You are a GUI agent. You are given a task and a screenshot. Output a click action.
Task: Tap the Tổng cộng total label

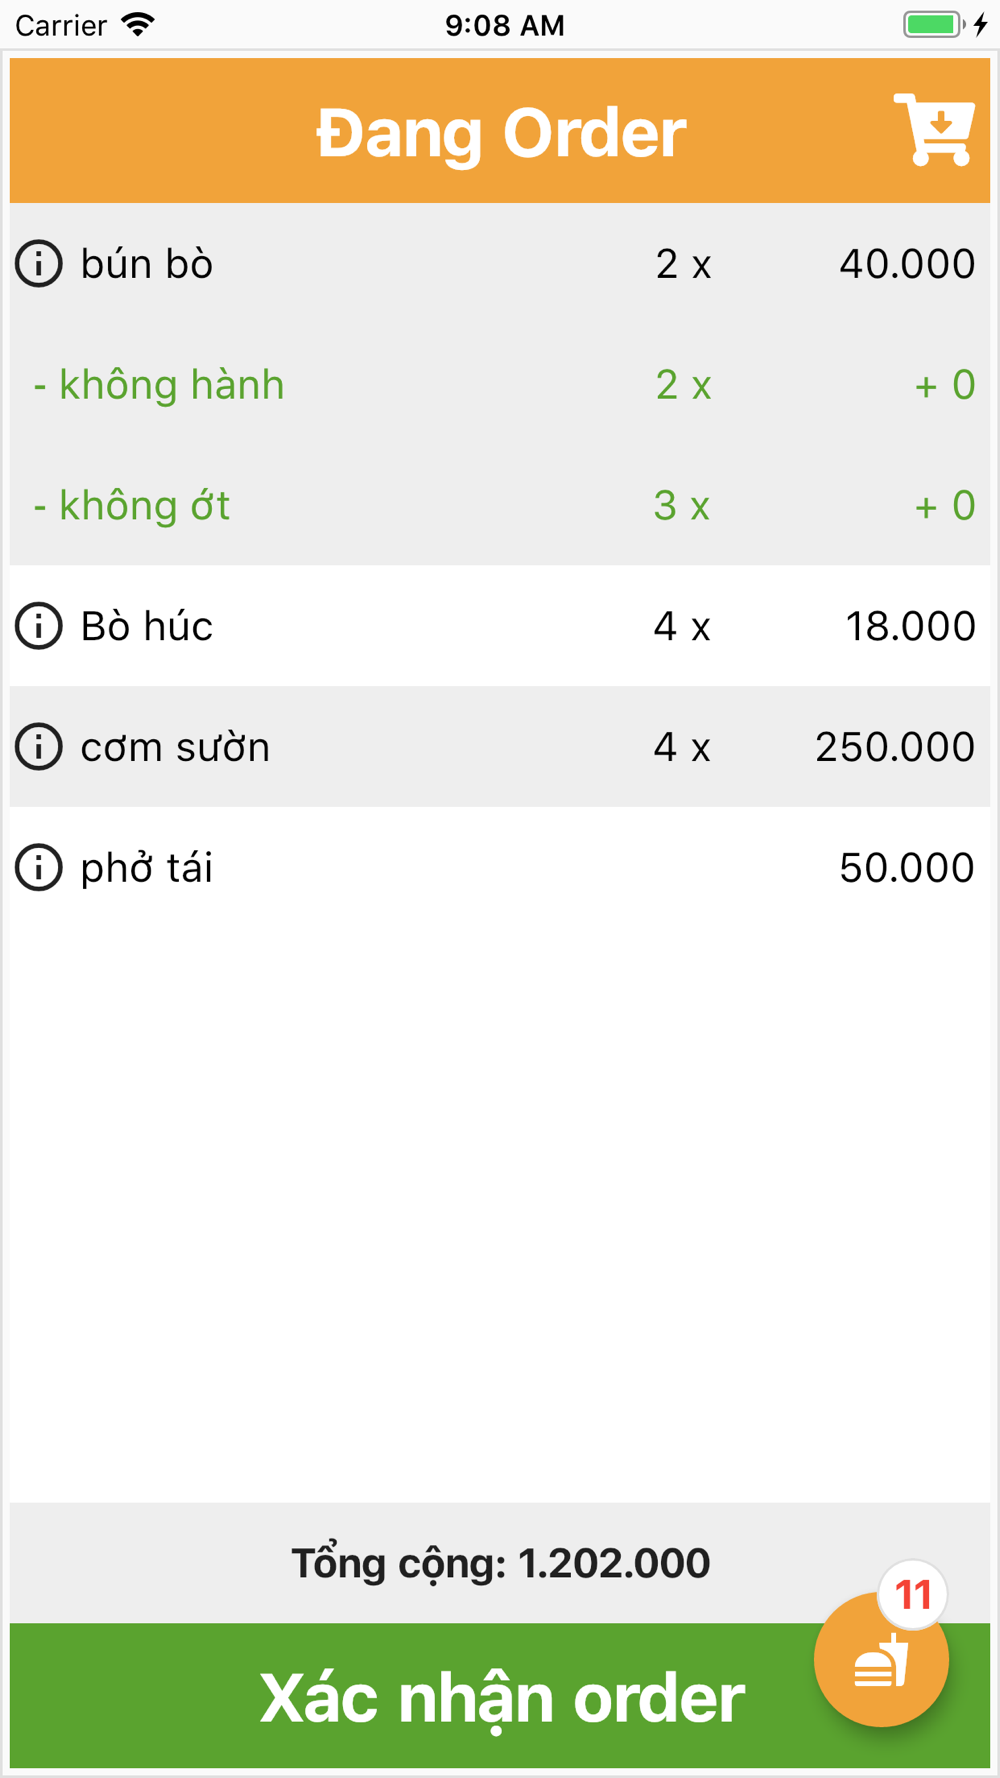500,1563
